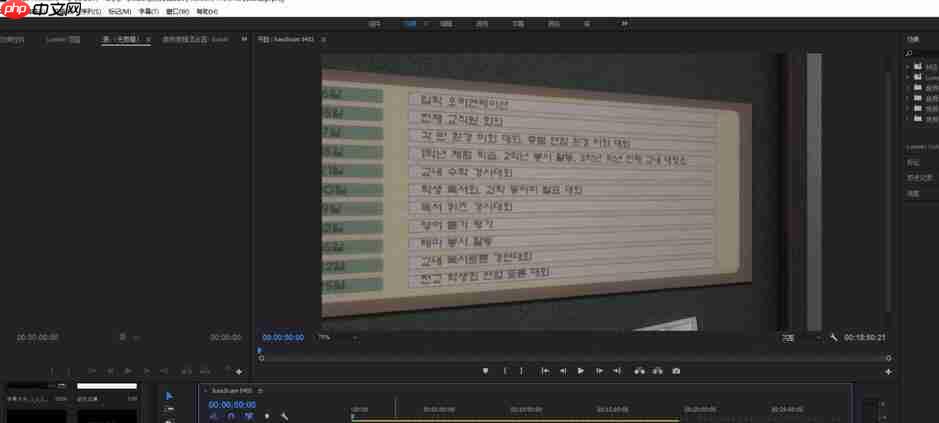Open the workspace overflow chevron menu
The height and width of the screenshot is (423, 939).
625,24
